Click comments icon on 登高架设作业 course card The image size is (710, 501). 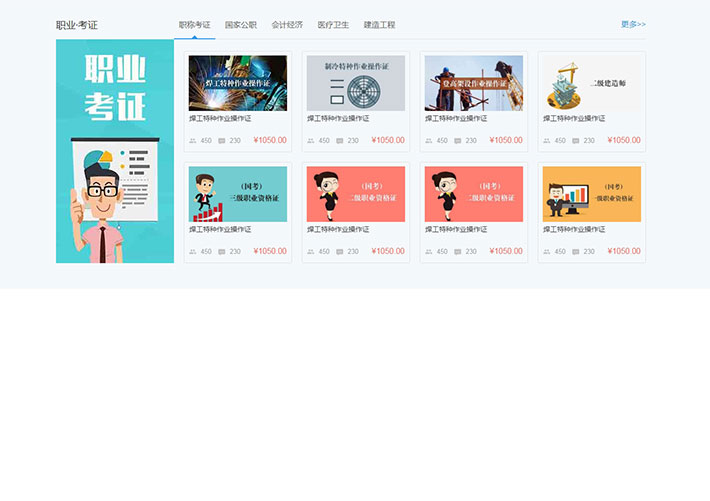(x=458, y=141)
